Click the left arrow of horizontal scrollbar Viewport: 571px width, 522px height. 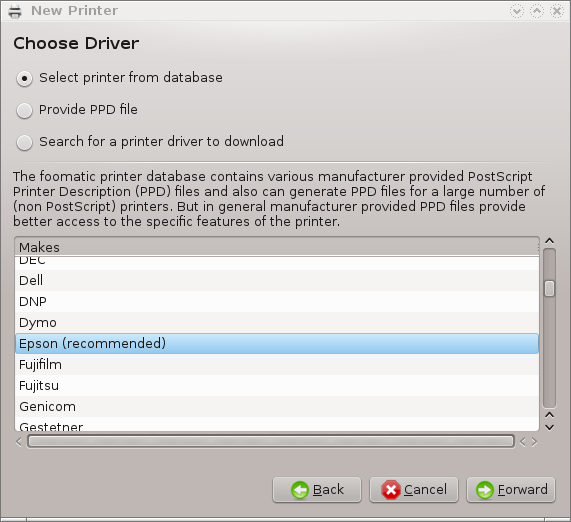point(19,442)
